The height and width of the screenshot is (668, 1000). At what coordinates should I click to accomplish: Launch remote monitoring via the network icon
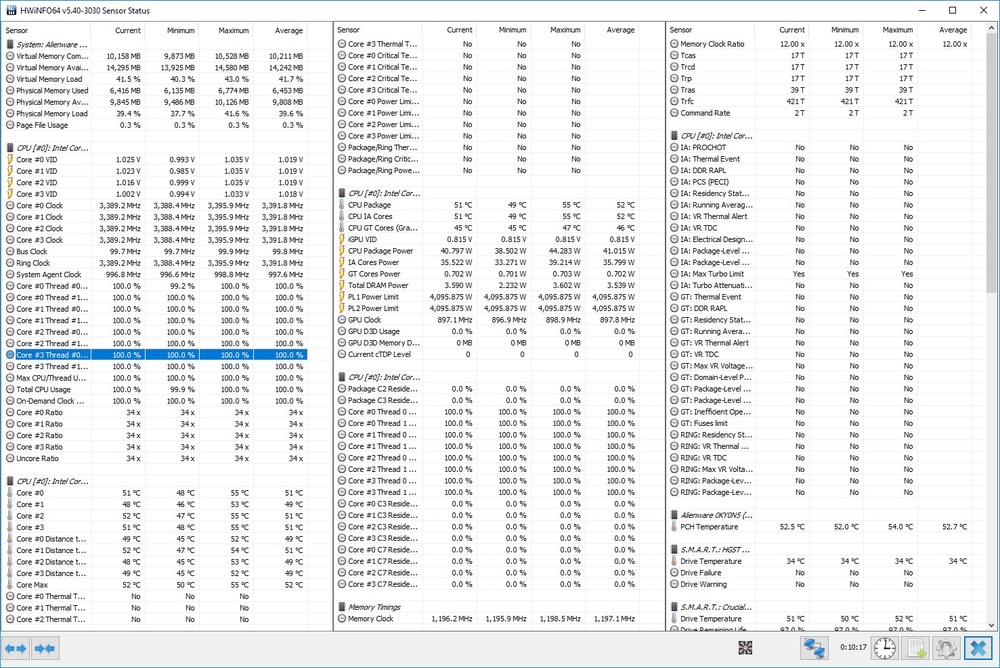(813, 648)
